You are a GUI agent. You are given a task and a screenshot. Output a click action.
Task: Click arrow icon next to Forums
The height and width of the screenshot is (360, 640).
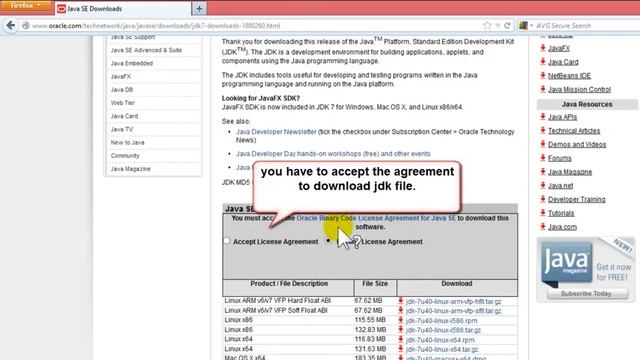pyautogui.click(x=543, y=158)
